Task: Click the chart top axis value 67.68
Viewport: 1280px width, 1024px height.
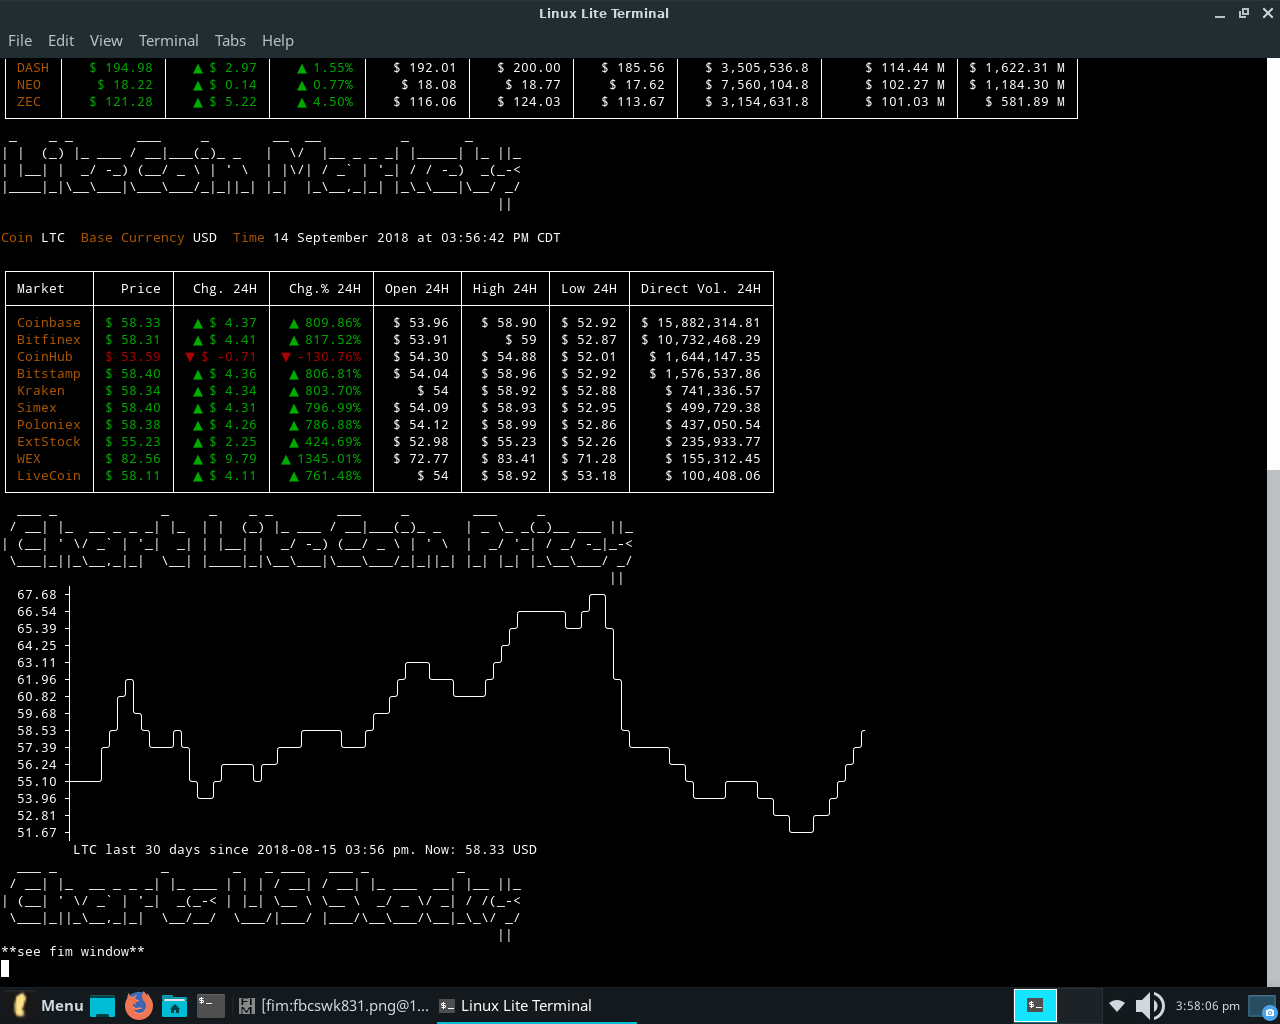Action: click(x=37, y=595)
